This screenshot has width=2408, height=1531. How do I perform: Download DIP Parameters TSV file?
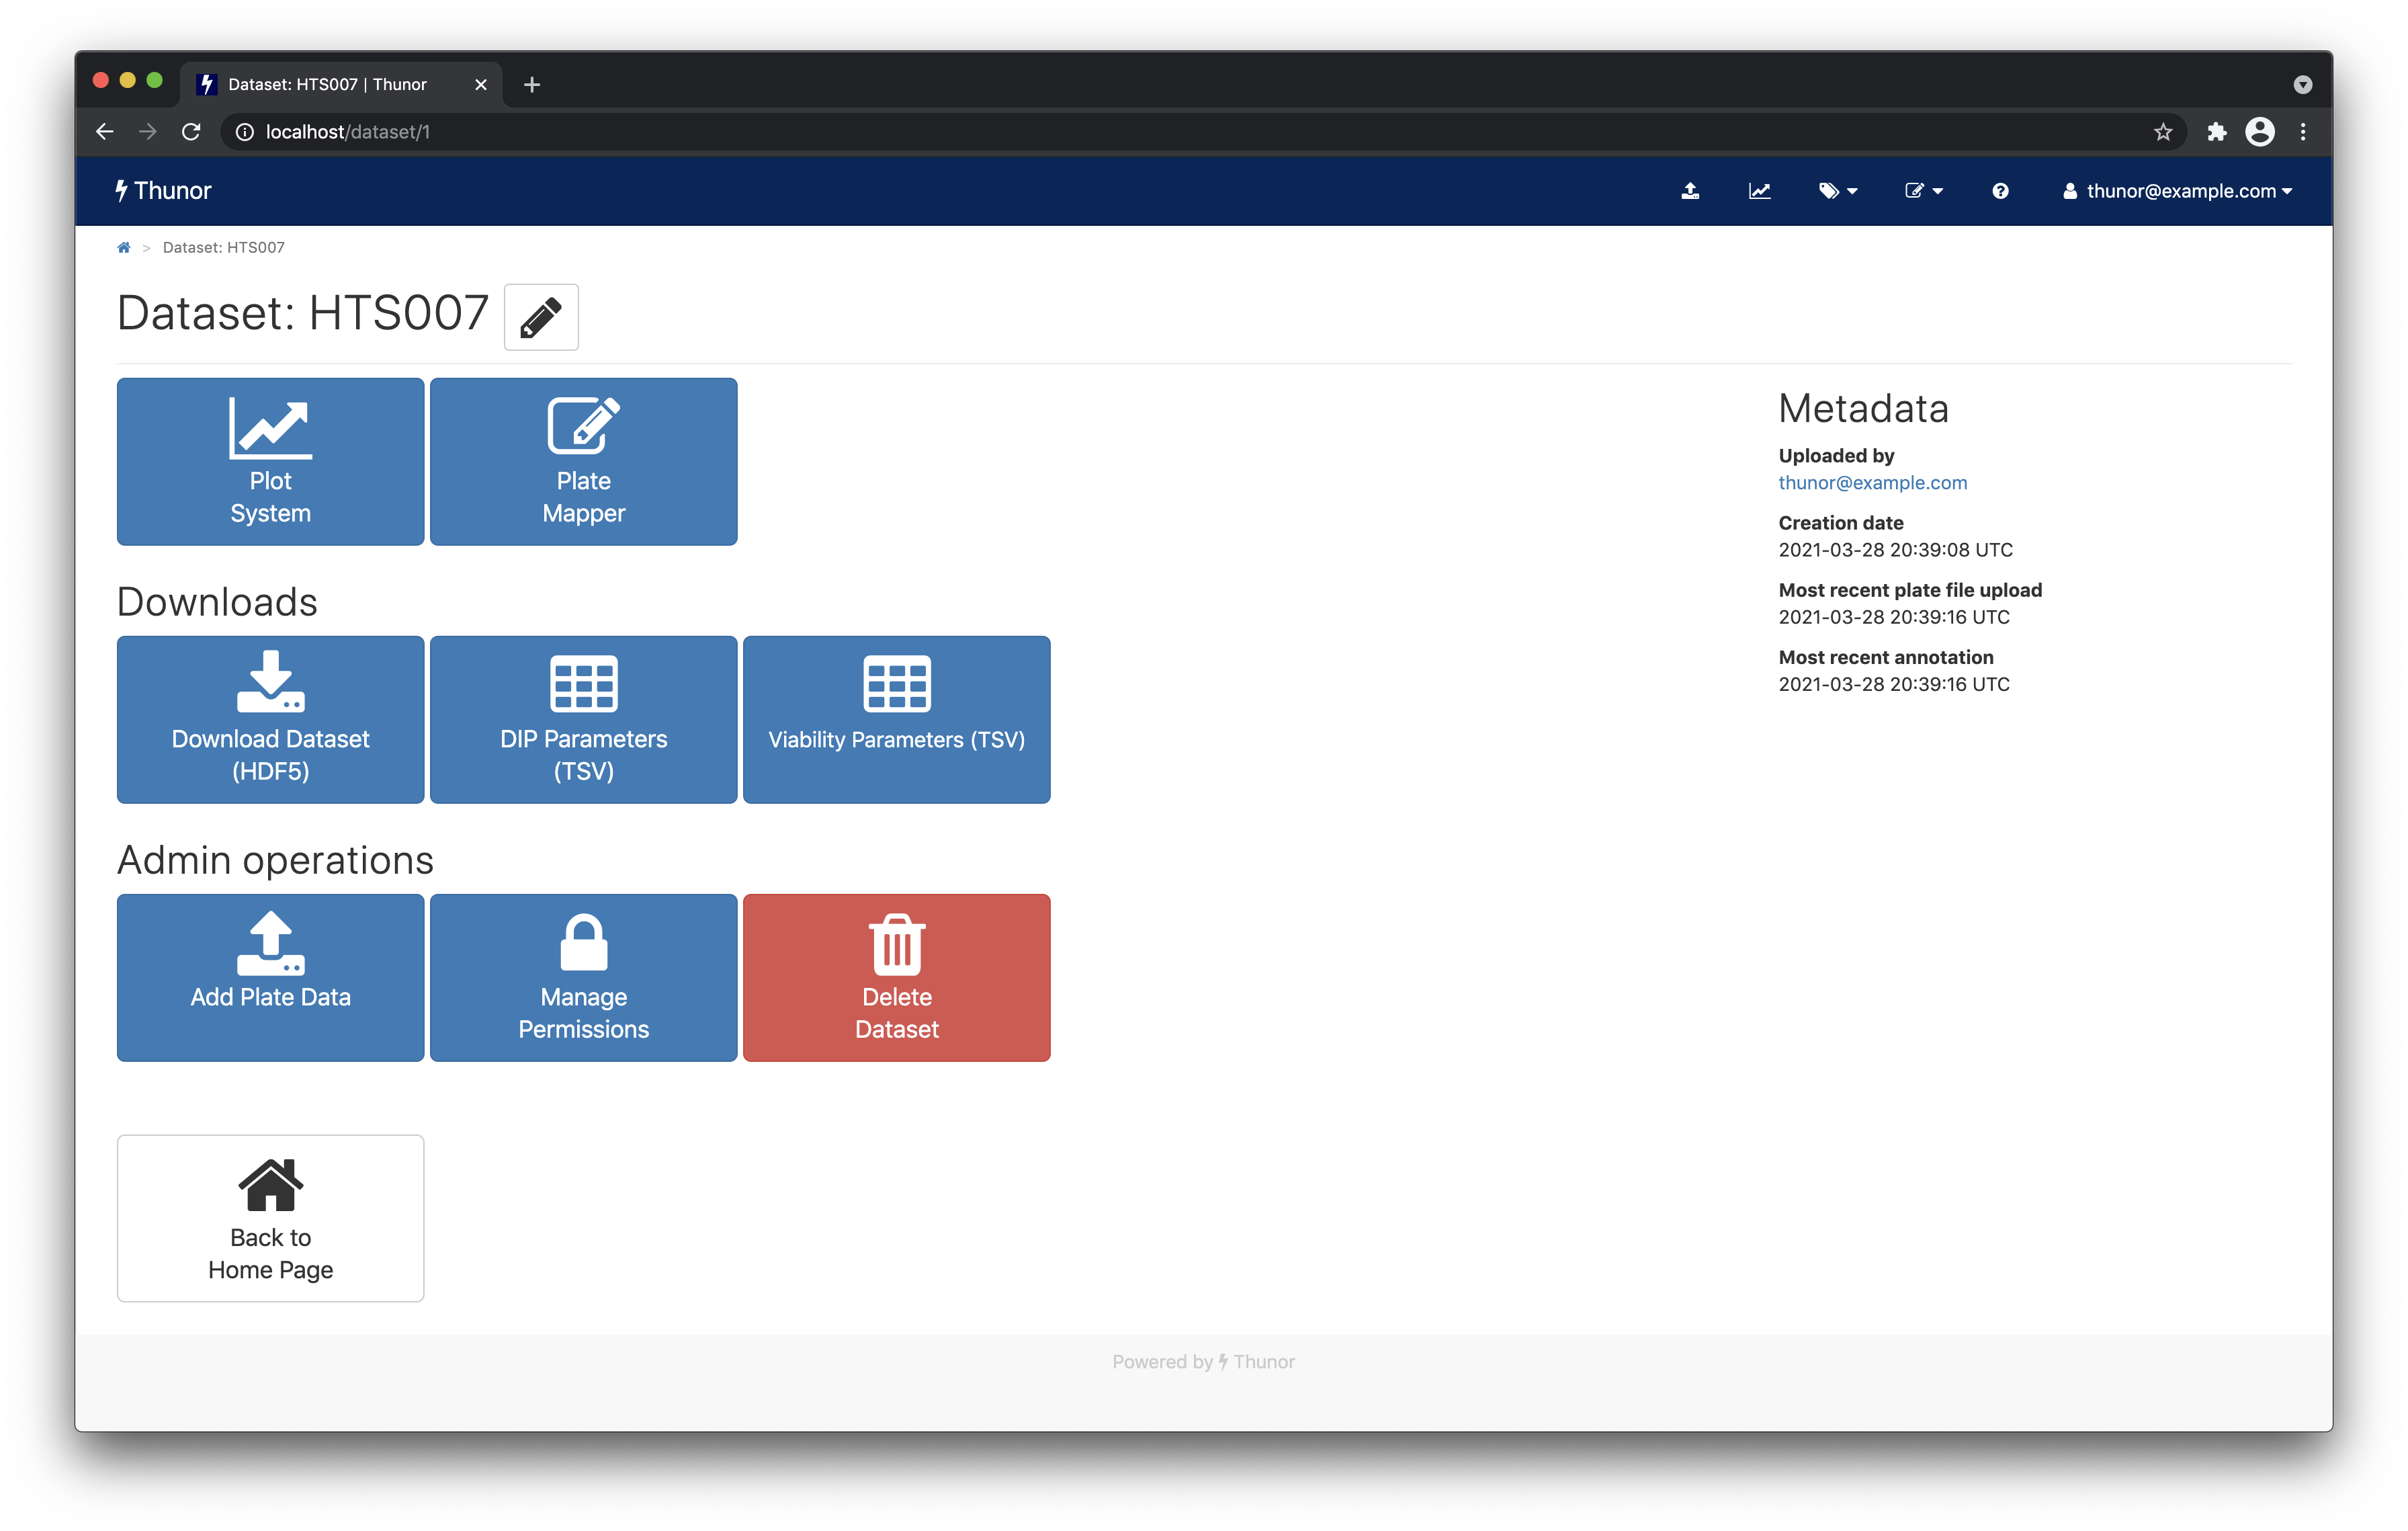583,719
